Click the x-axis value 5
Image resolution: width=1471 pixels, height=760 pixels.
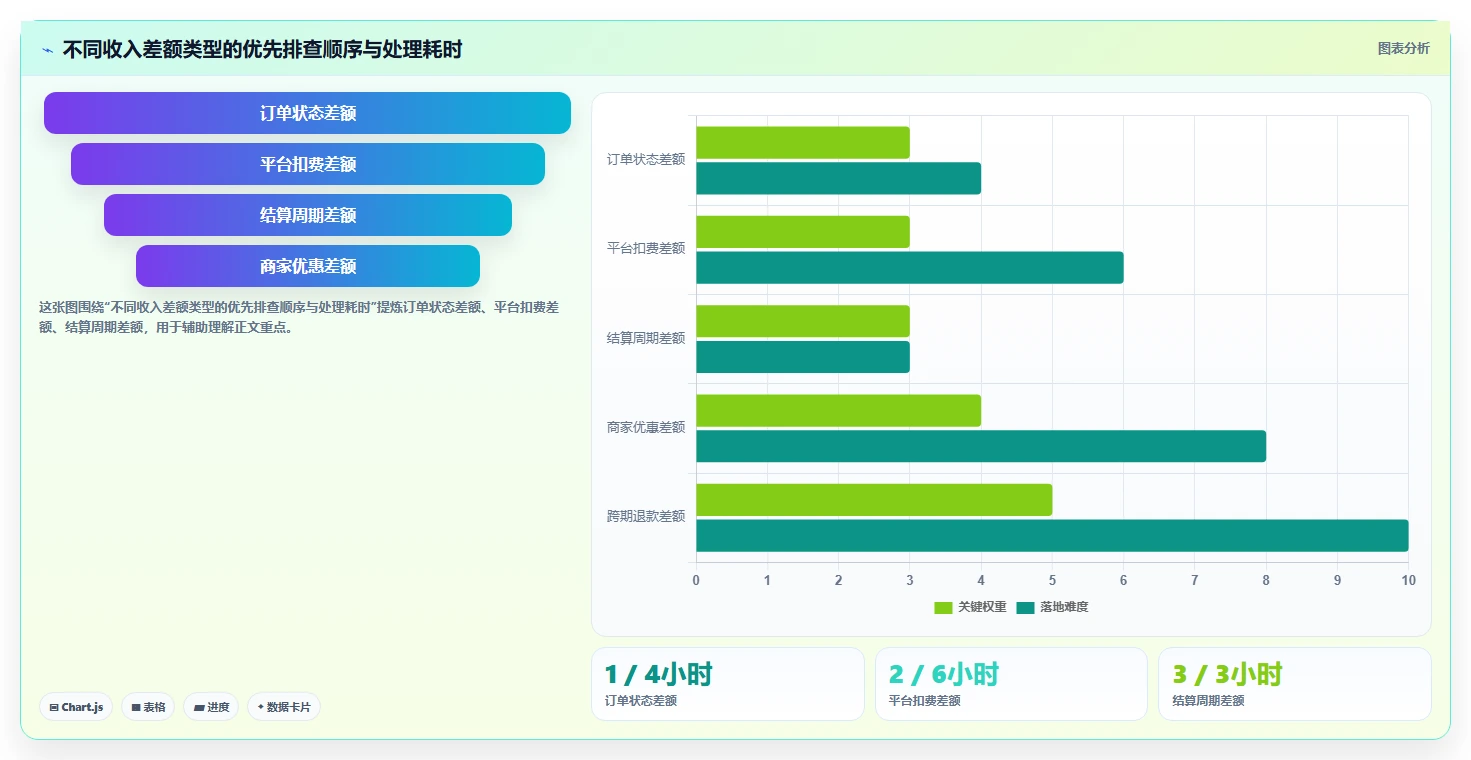tap(1052, 580)
